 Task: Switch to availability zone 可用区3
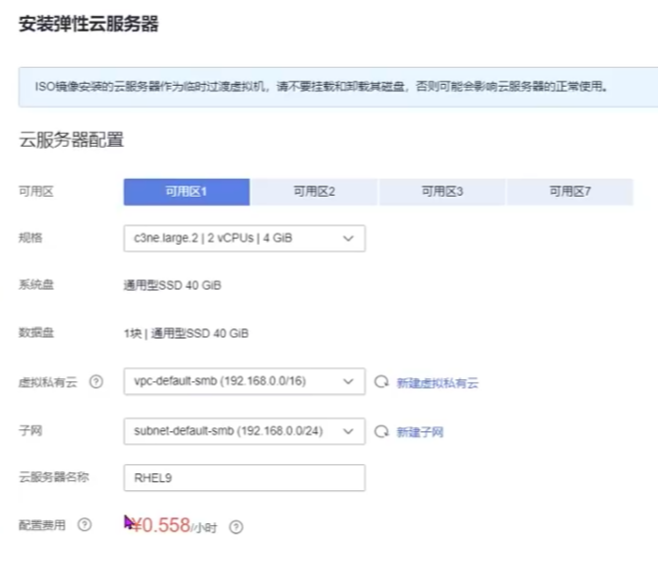click(x=442, y=191)
